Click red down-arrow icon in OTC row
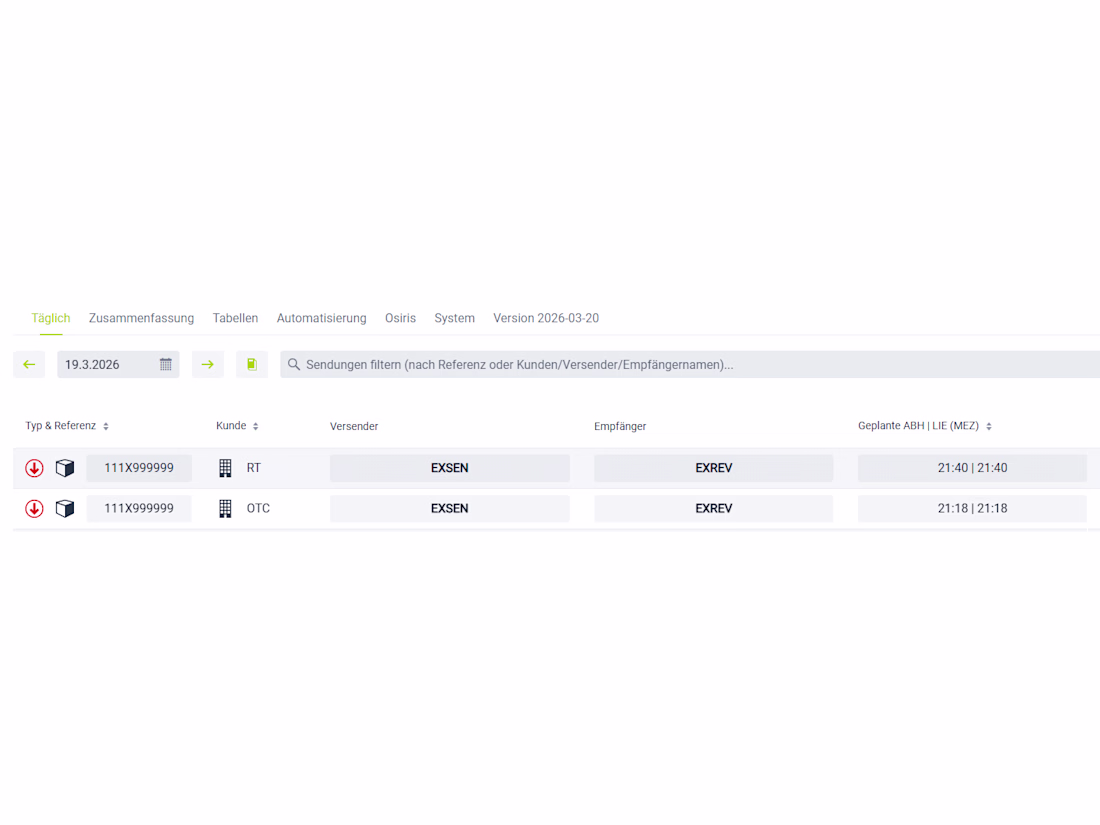 (34, 509)
